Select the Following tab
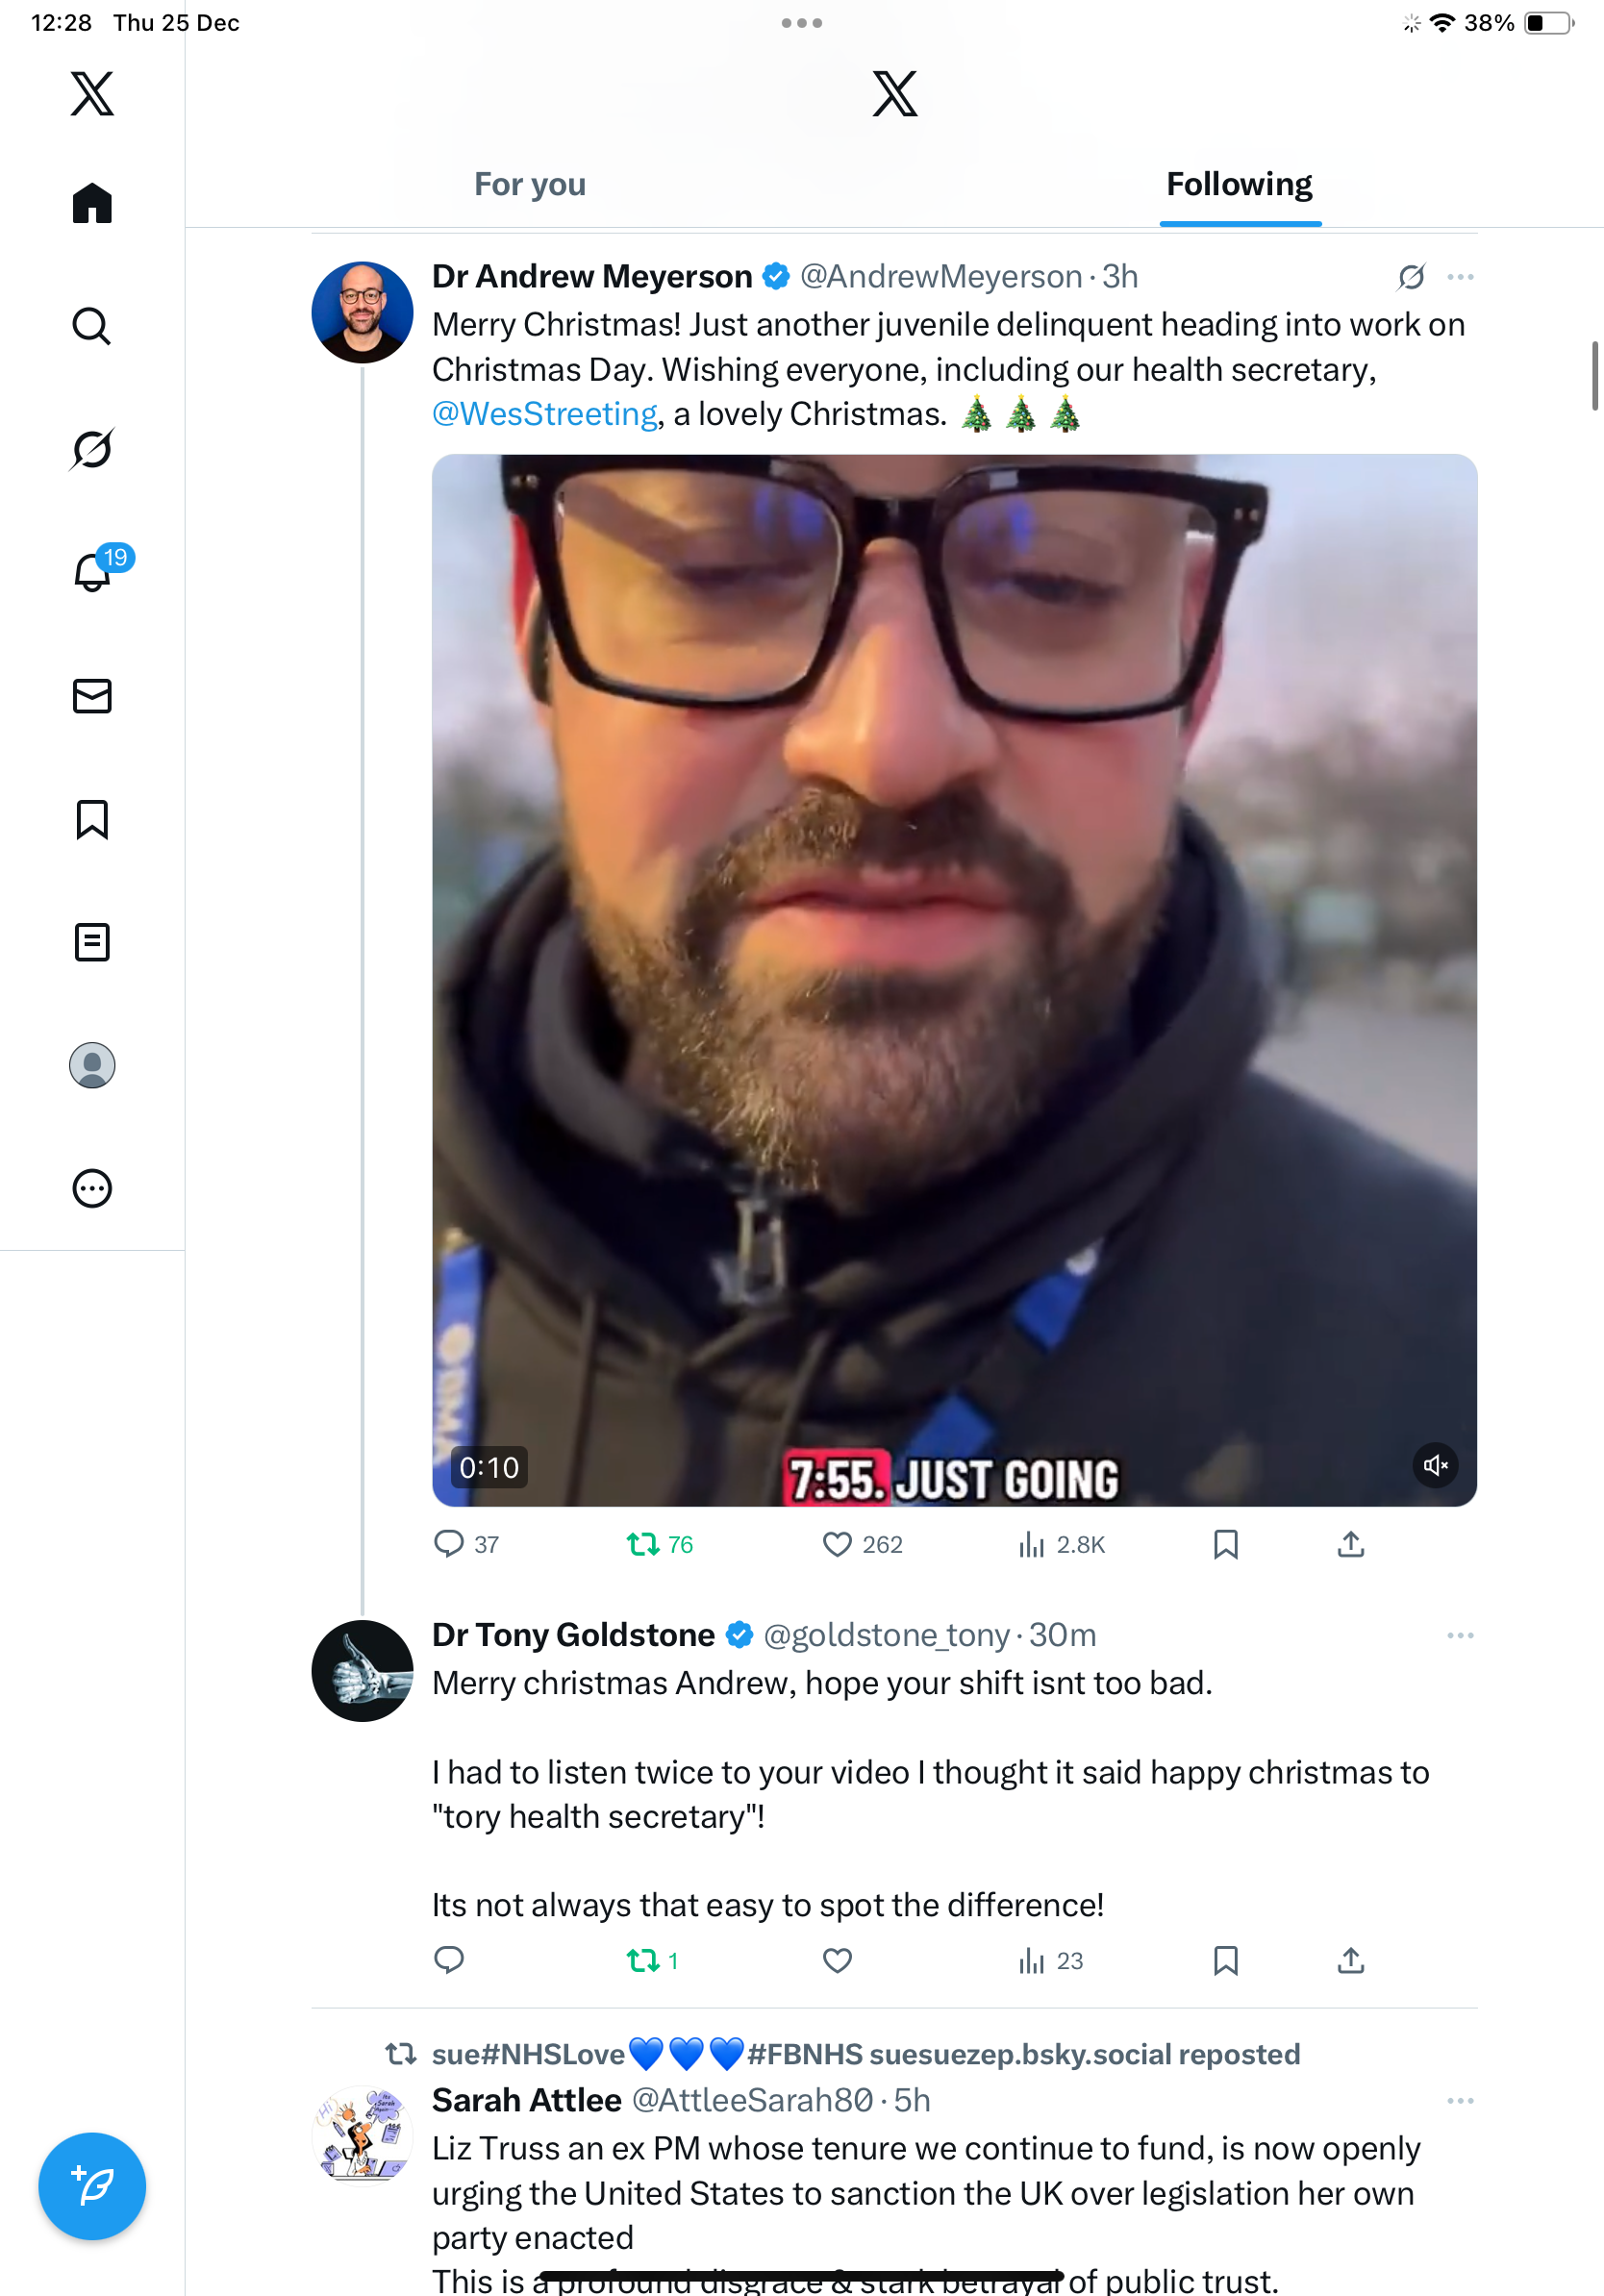The width and height of the screenshot is (1604, 2296). pyautogui.click(x=1239, y=185)
